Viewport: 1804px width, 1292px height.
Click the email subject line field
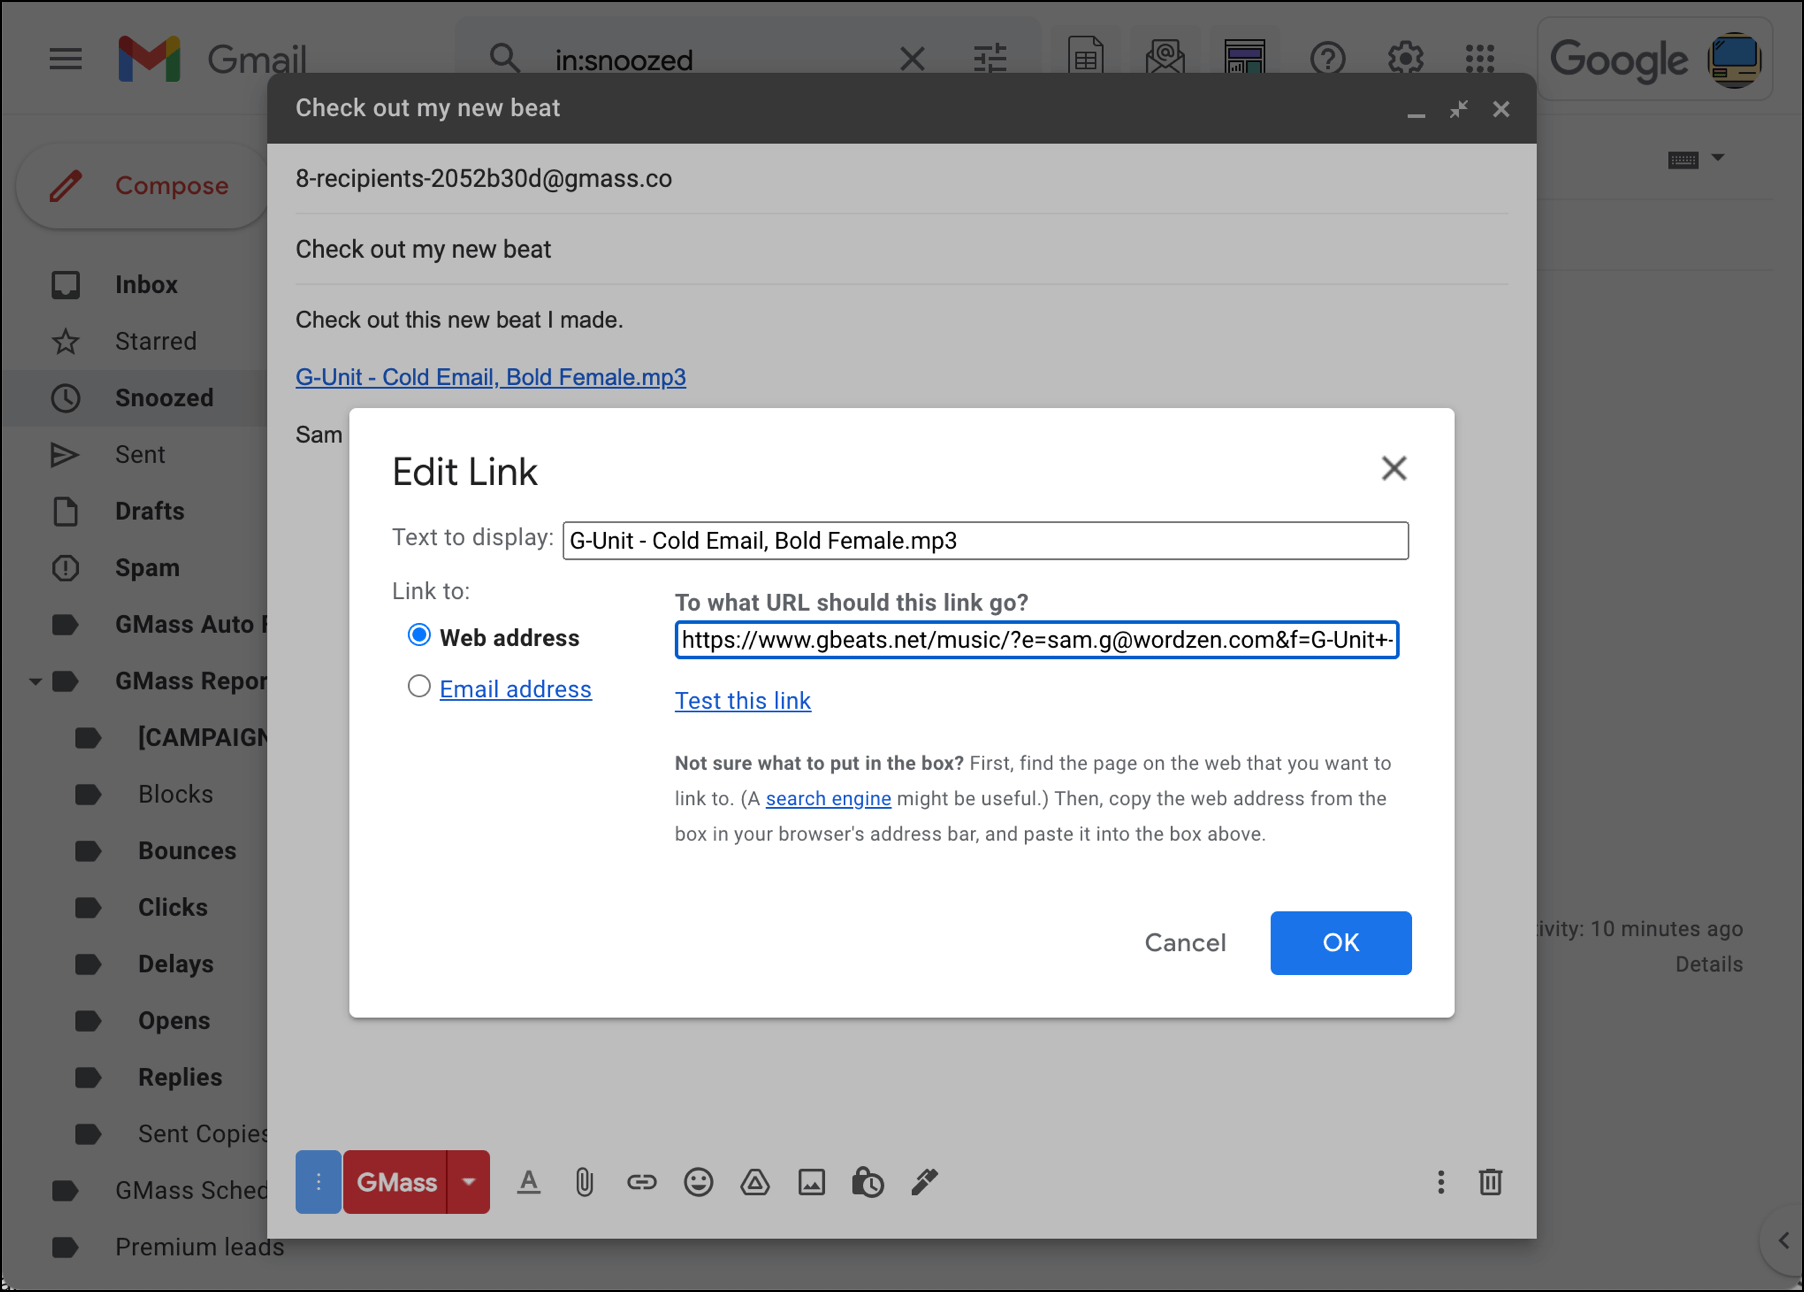pyautogui.click(x=901, y=250)
